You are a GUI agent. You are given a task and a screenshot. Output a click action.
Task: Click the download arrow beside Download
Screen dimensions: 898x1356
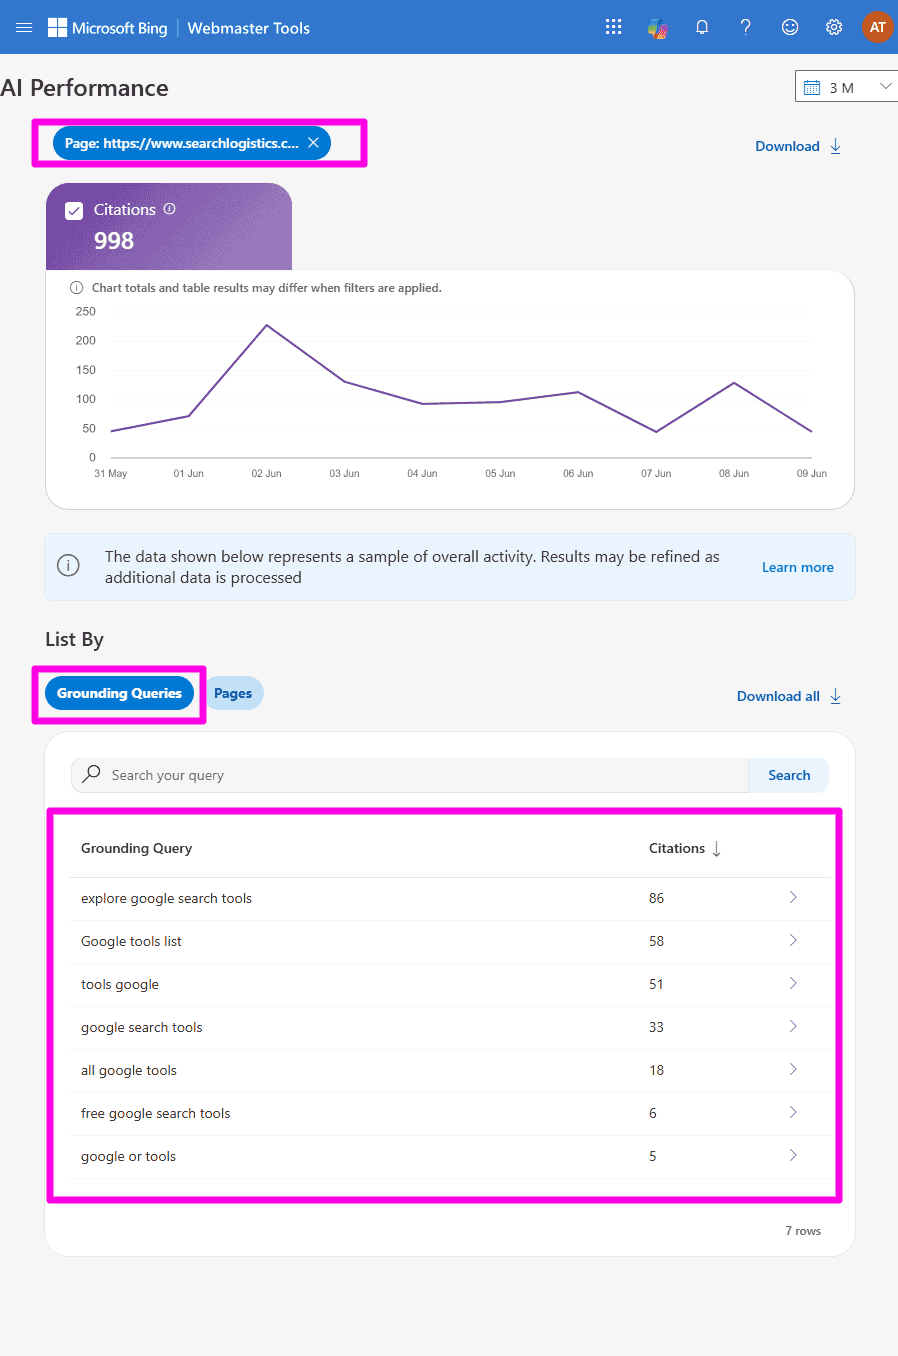(836, 146)
